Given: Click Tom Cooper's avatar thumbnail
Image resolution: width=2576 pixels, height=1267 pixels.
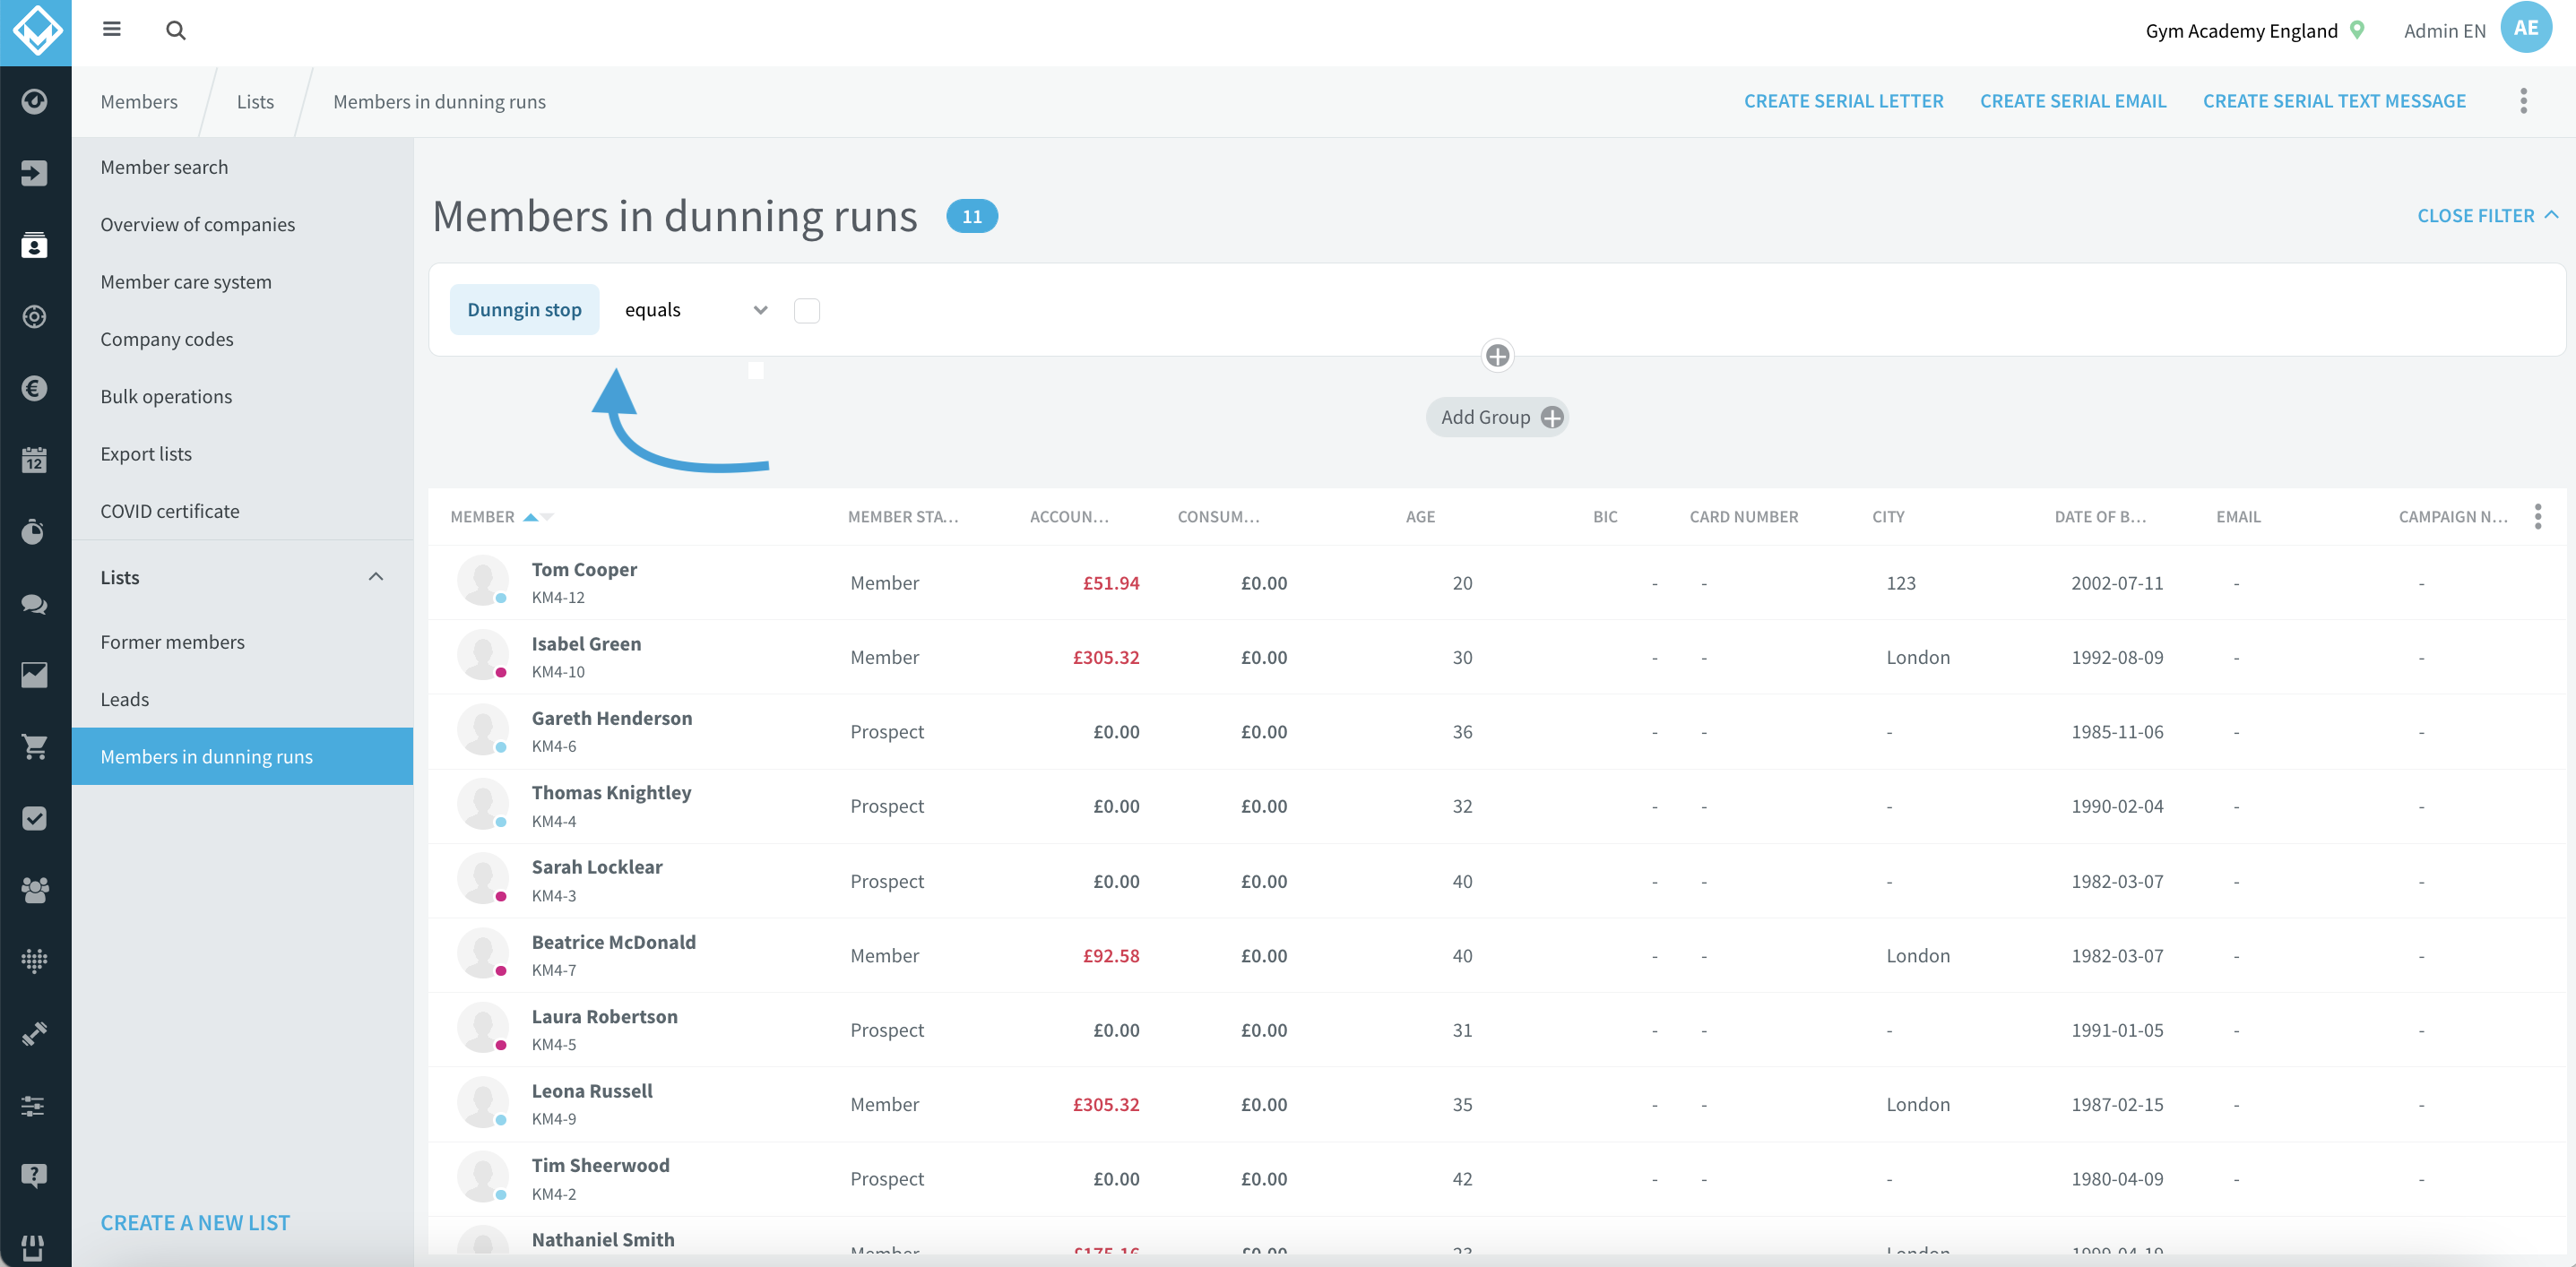Looking at the screenshot, I should [483, 581].
